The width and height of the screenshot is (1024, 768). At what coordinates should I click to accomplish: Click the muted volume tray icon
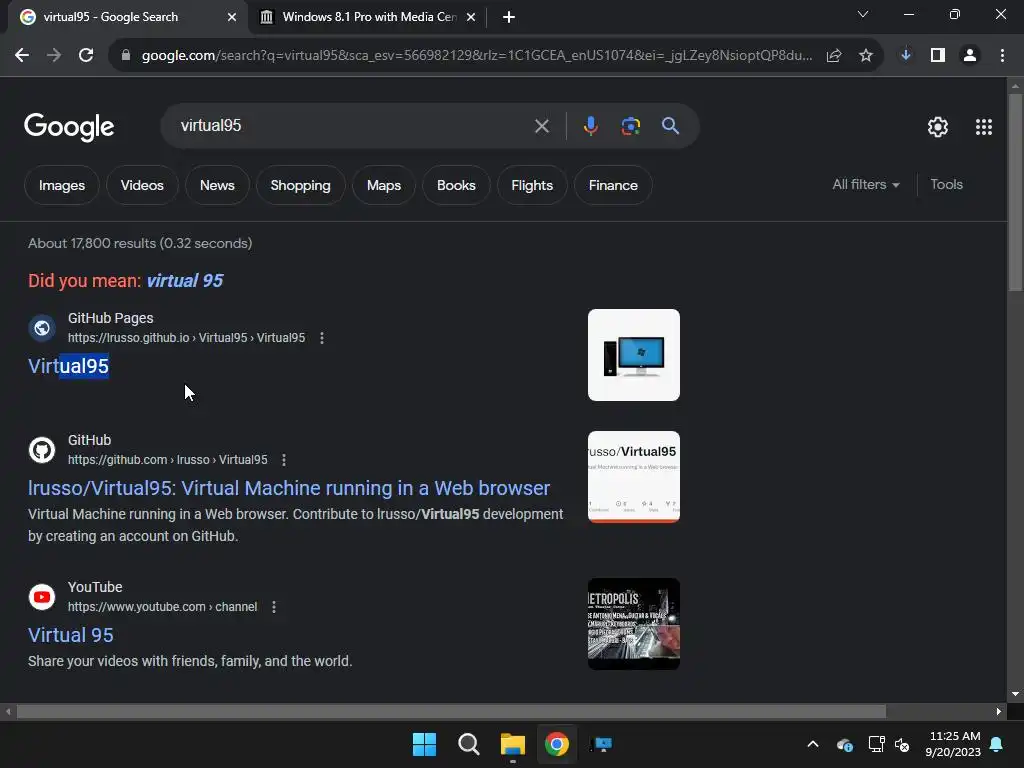pyautogui.click(x=903, y=744)
